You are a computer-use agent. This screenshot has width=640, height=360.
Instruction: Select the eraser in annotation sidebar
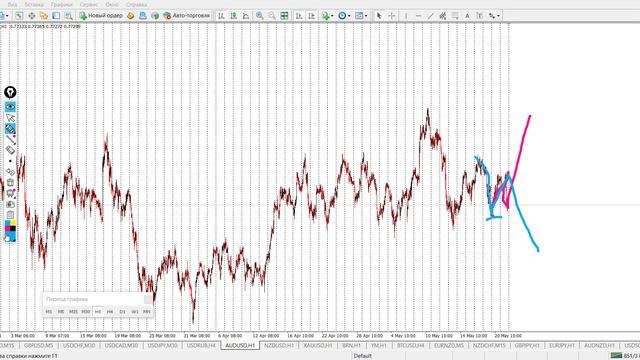point(10,150)
